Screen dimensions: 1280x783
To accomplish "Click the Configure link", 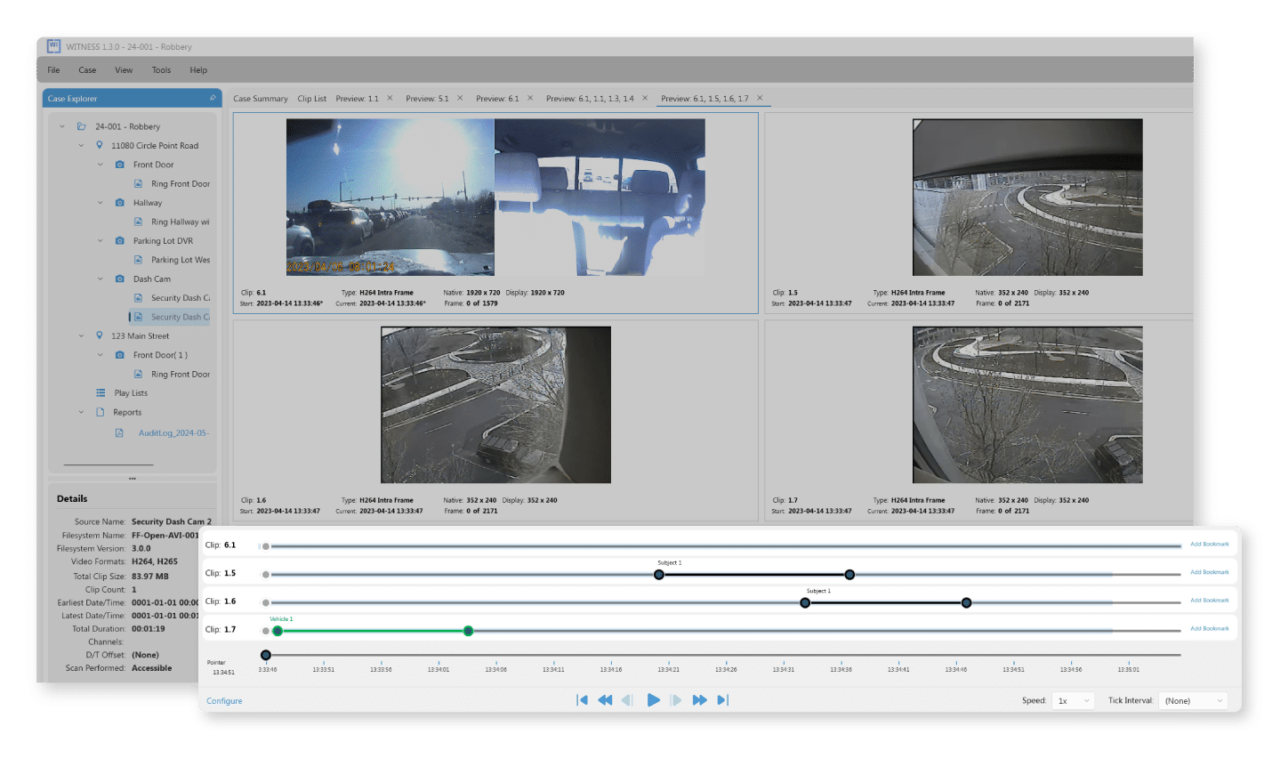I will (x=224, y=700).
